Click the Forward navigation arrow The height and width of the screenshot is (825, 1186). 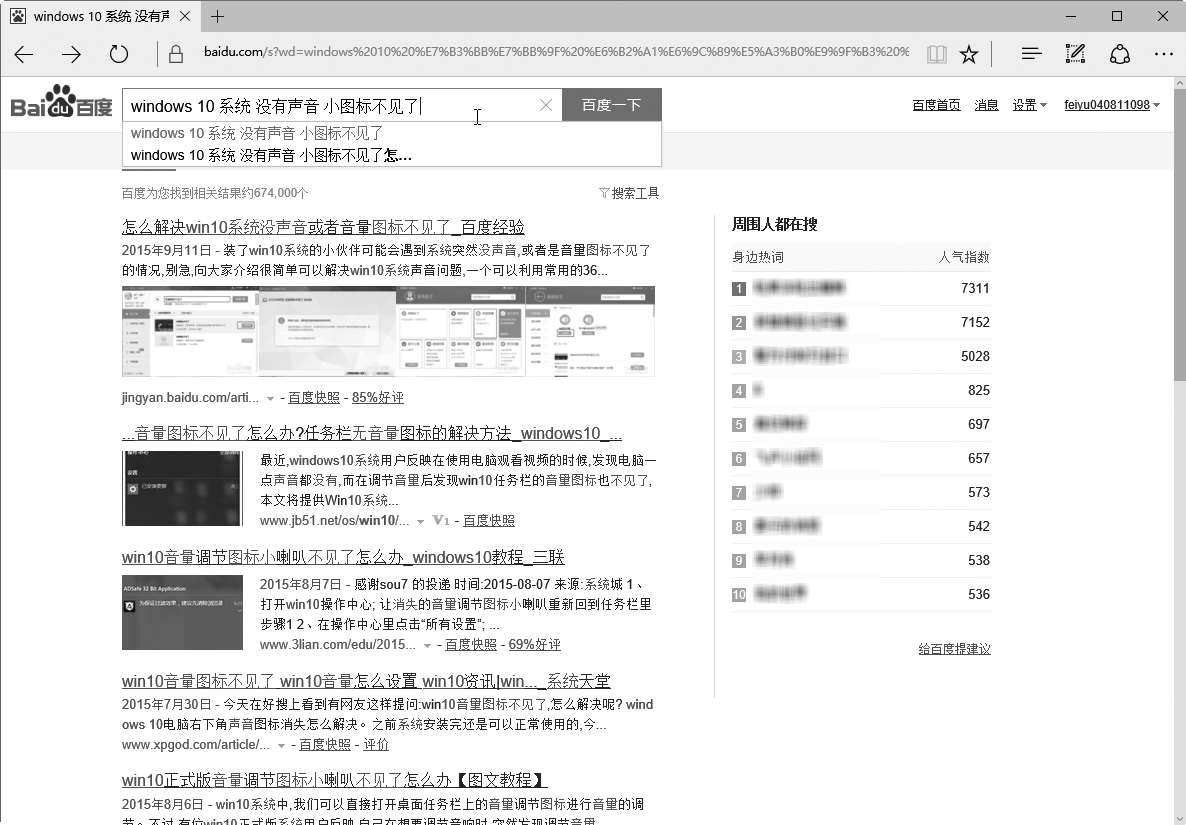(71, 54)
